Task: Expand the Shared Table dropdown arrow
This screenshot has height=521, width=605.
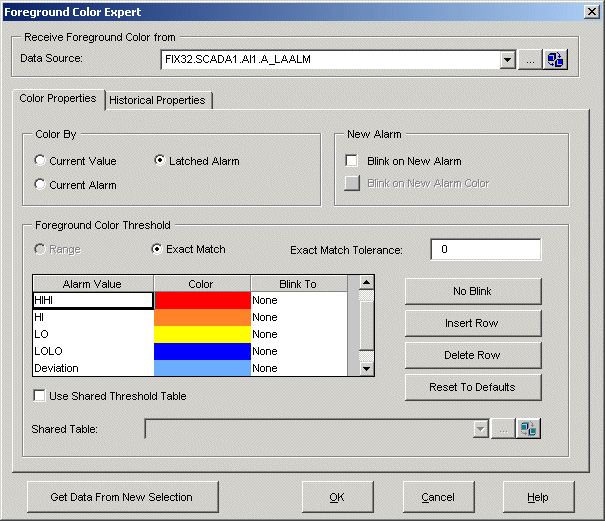Action: (481, 429)
